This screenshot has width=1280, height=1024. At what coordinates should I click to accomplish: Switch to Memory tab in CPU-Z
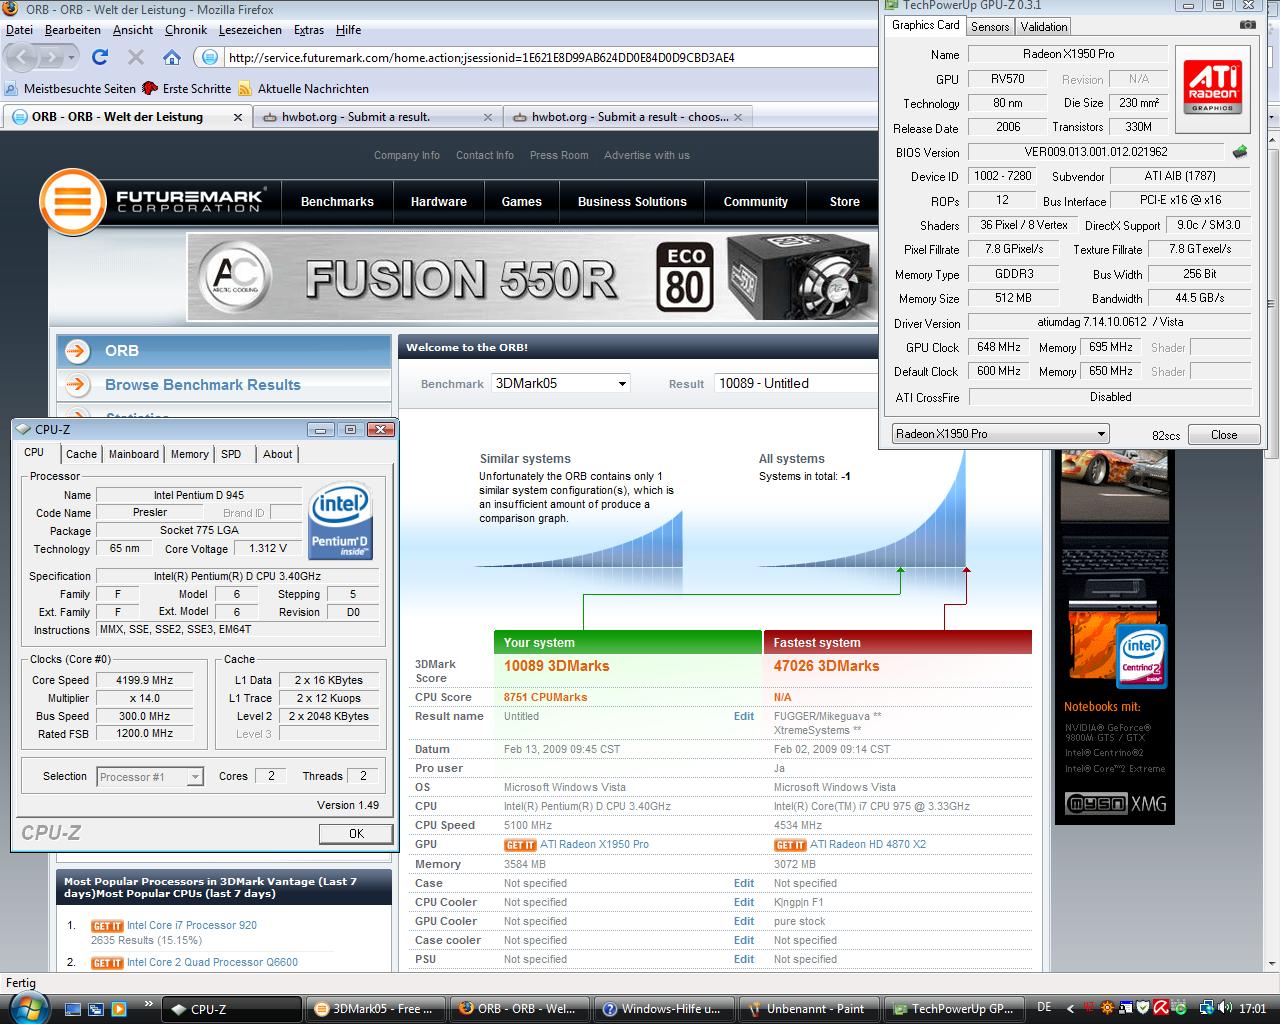(190, 454)
